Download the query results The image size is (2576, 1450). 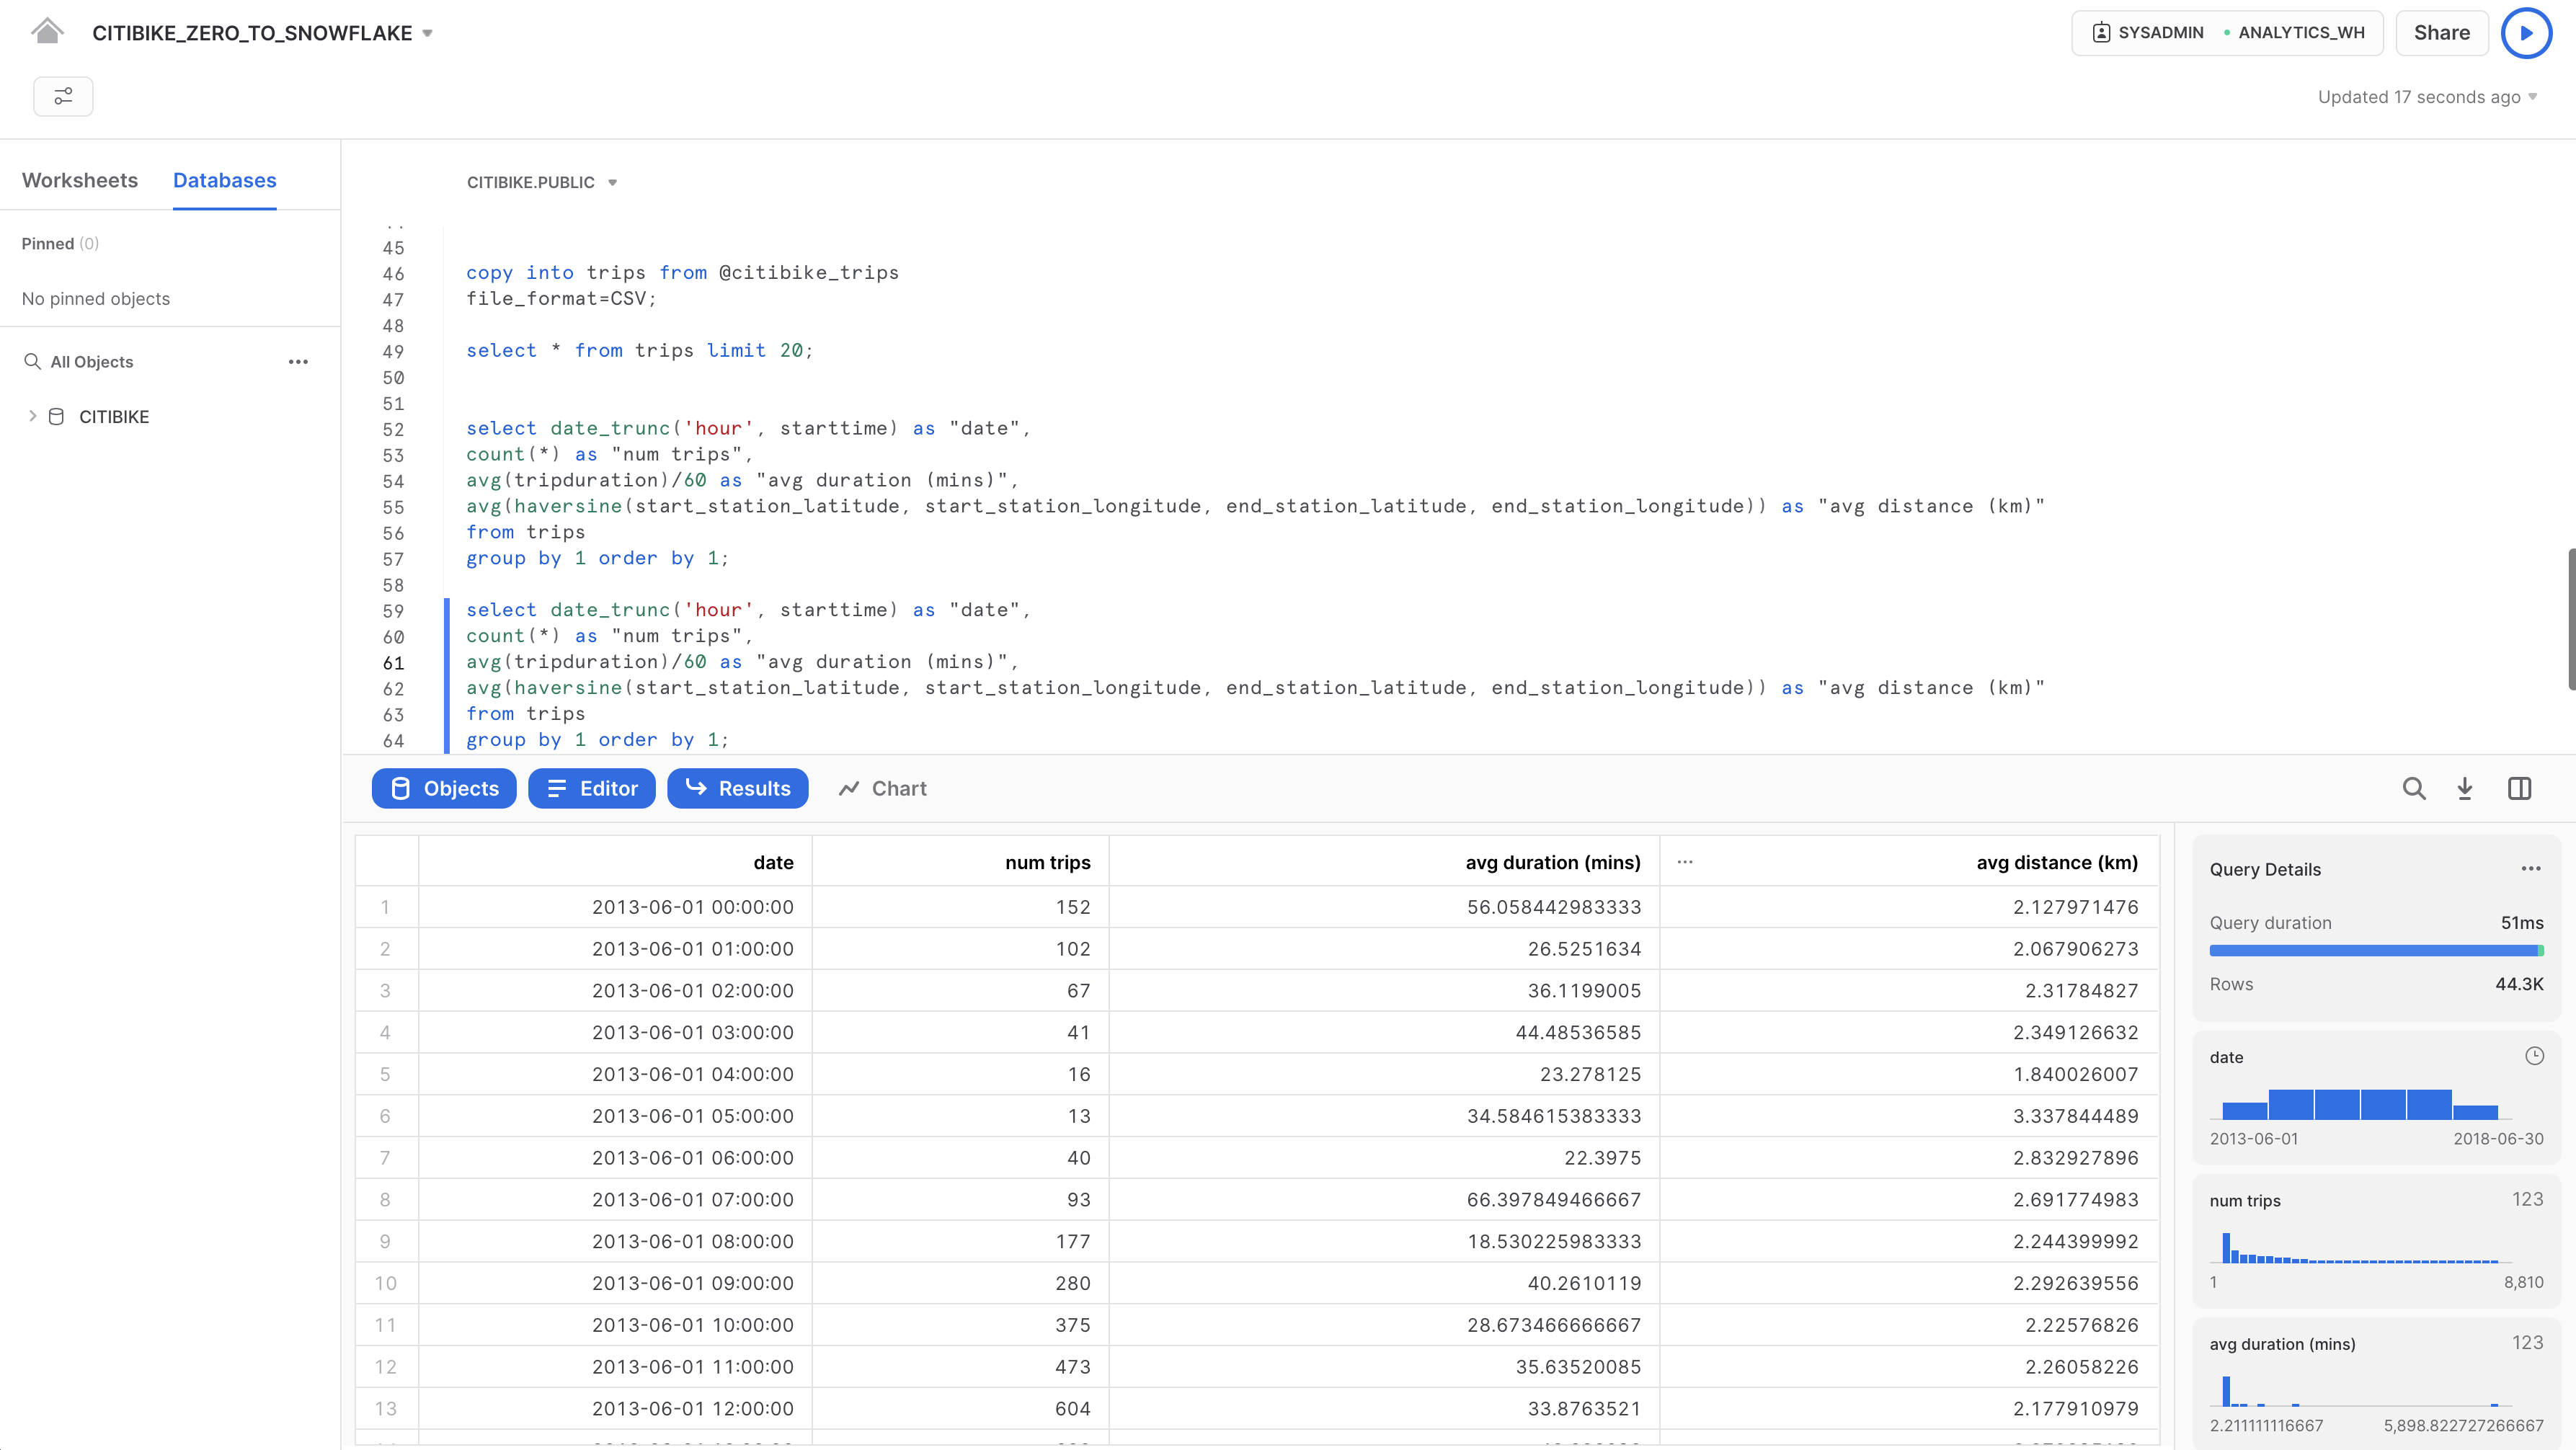pyautogui.click(x=2465, y=789)
